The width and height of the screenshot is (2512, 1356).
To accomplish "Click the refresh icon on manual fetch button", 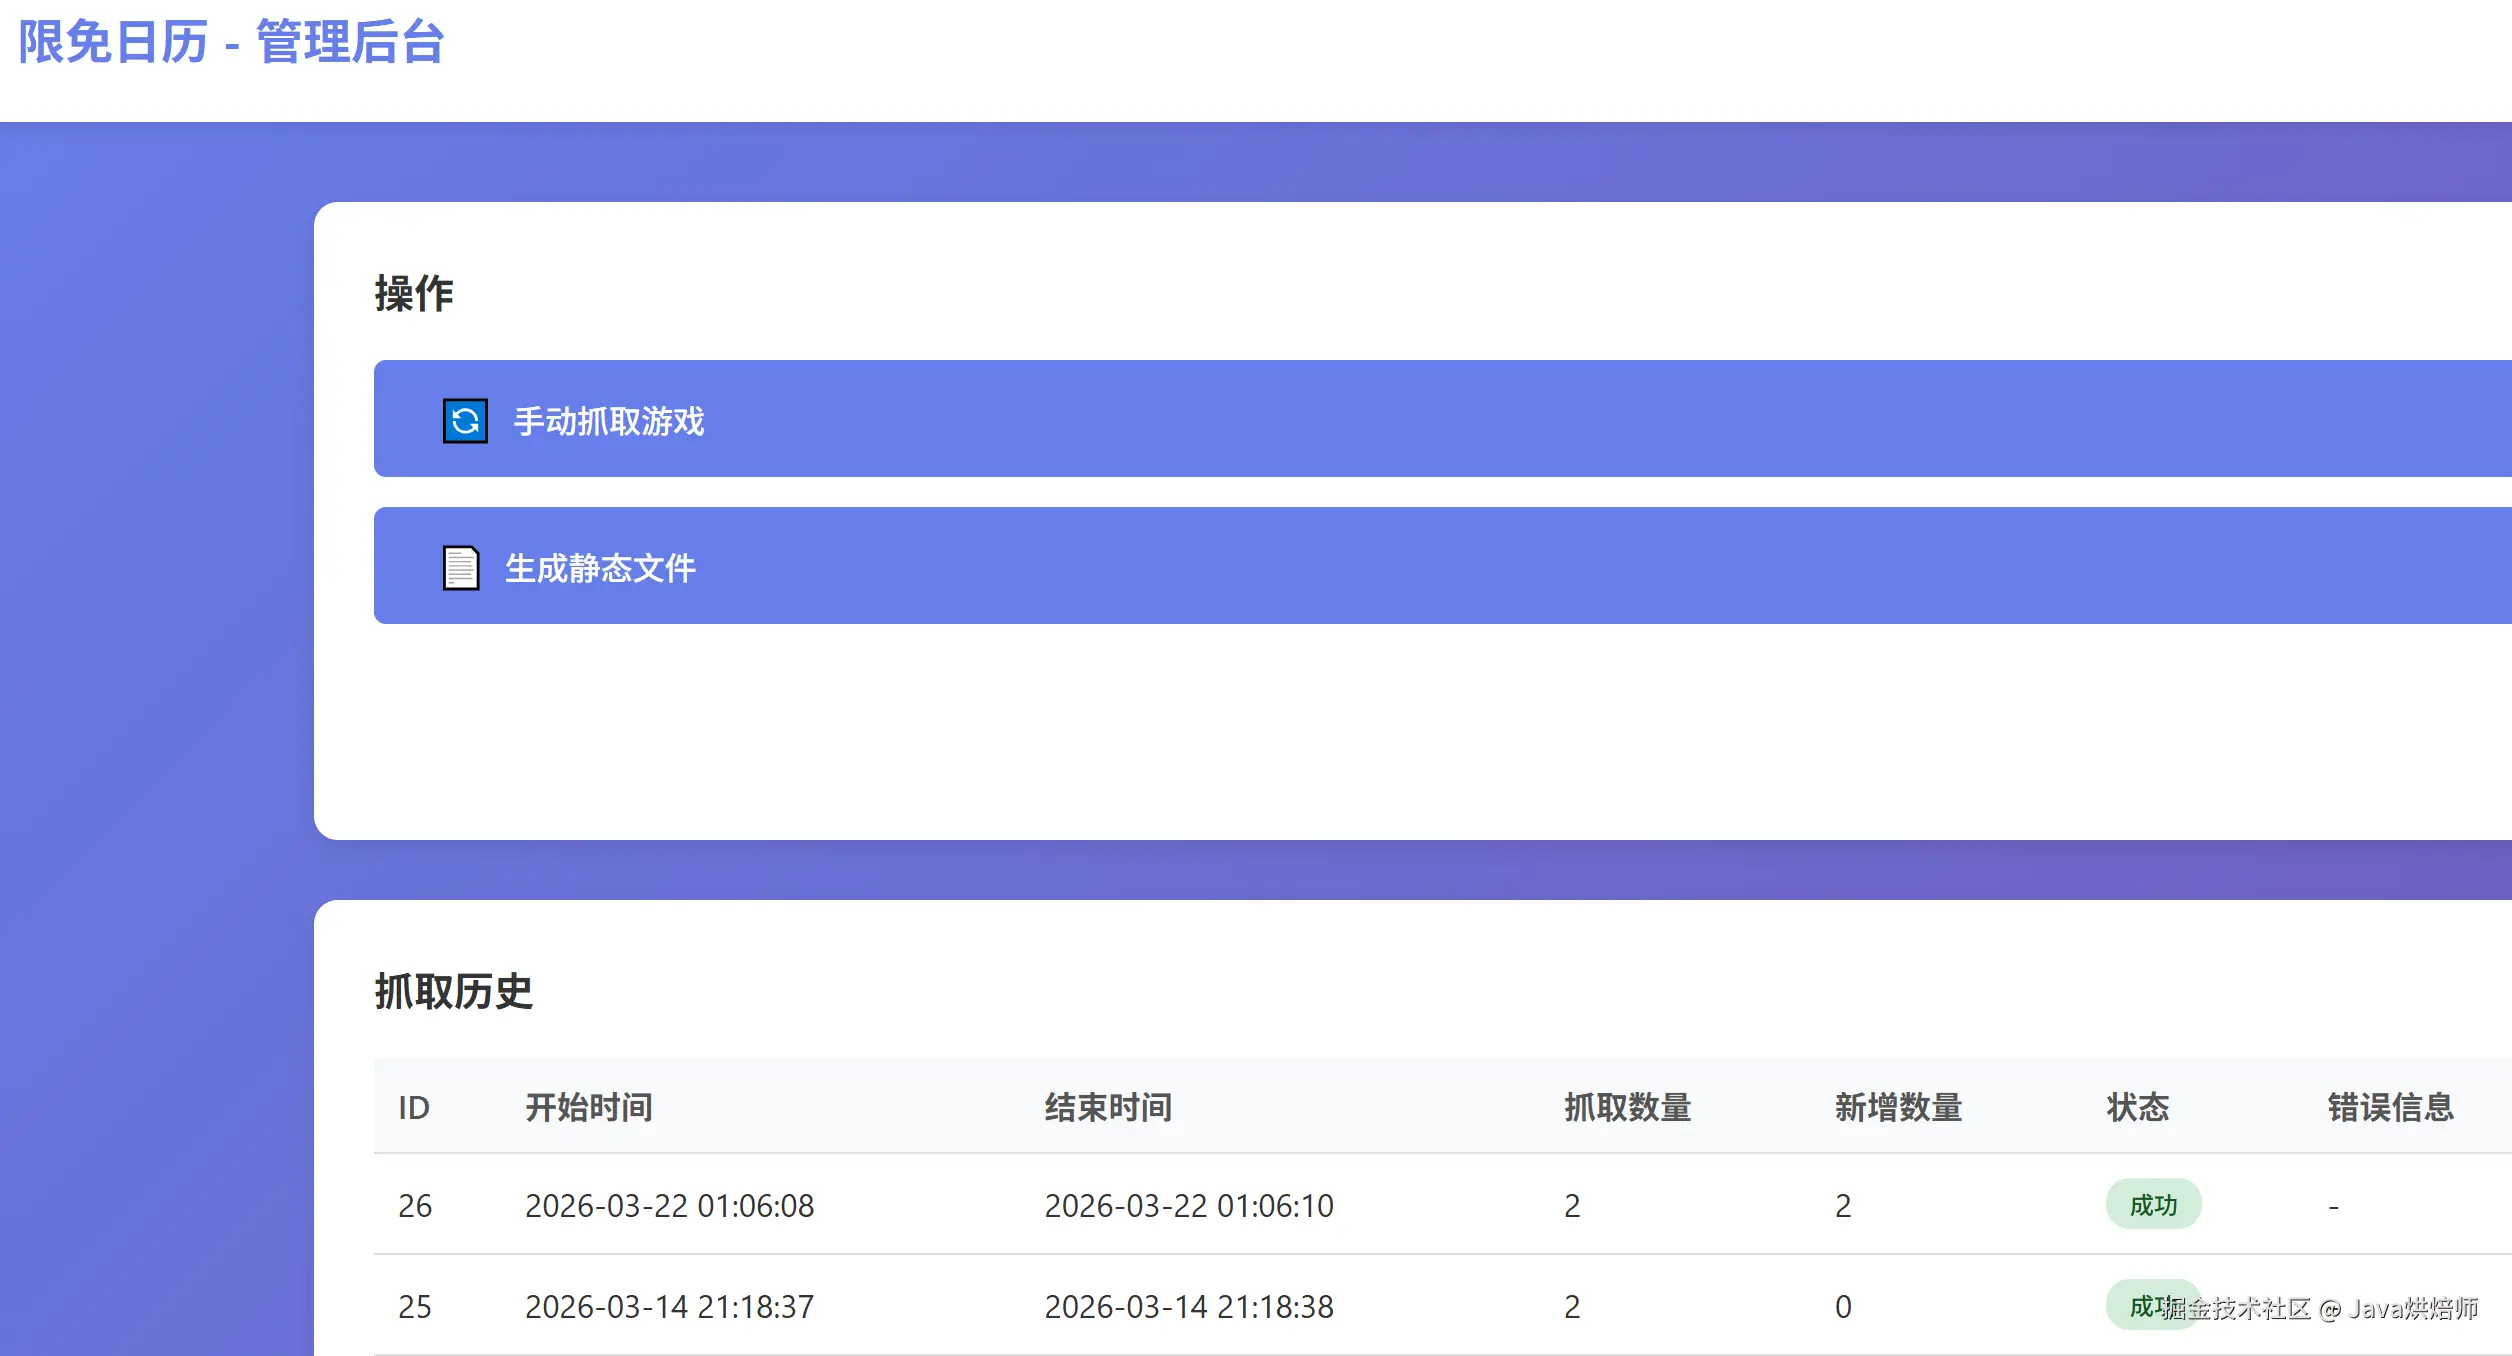I will click(465, 420).
